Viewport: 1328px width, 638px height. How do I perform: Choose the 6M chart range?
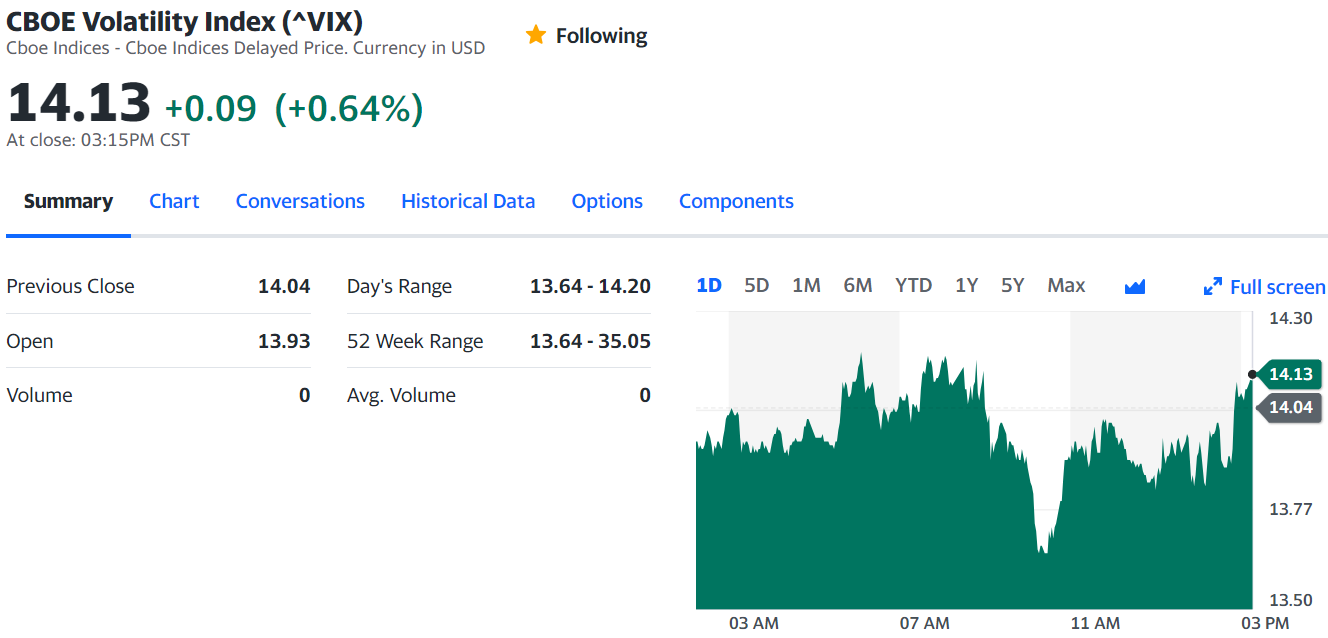(858, 285)
